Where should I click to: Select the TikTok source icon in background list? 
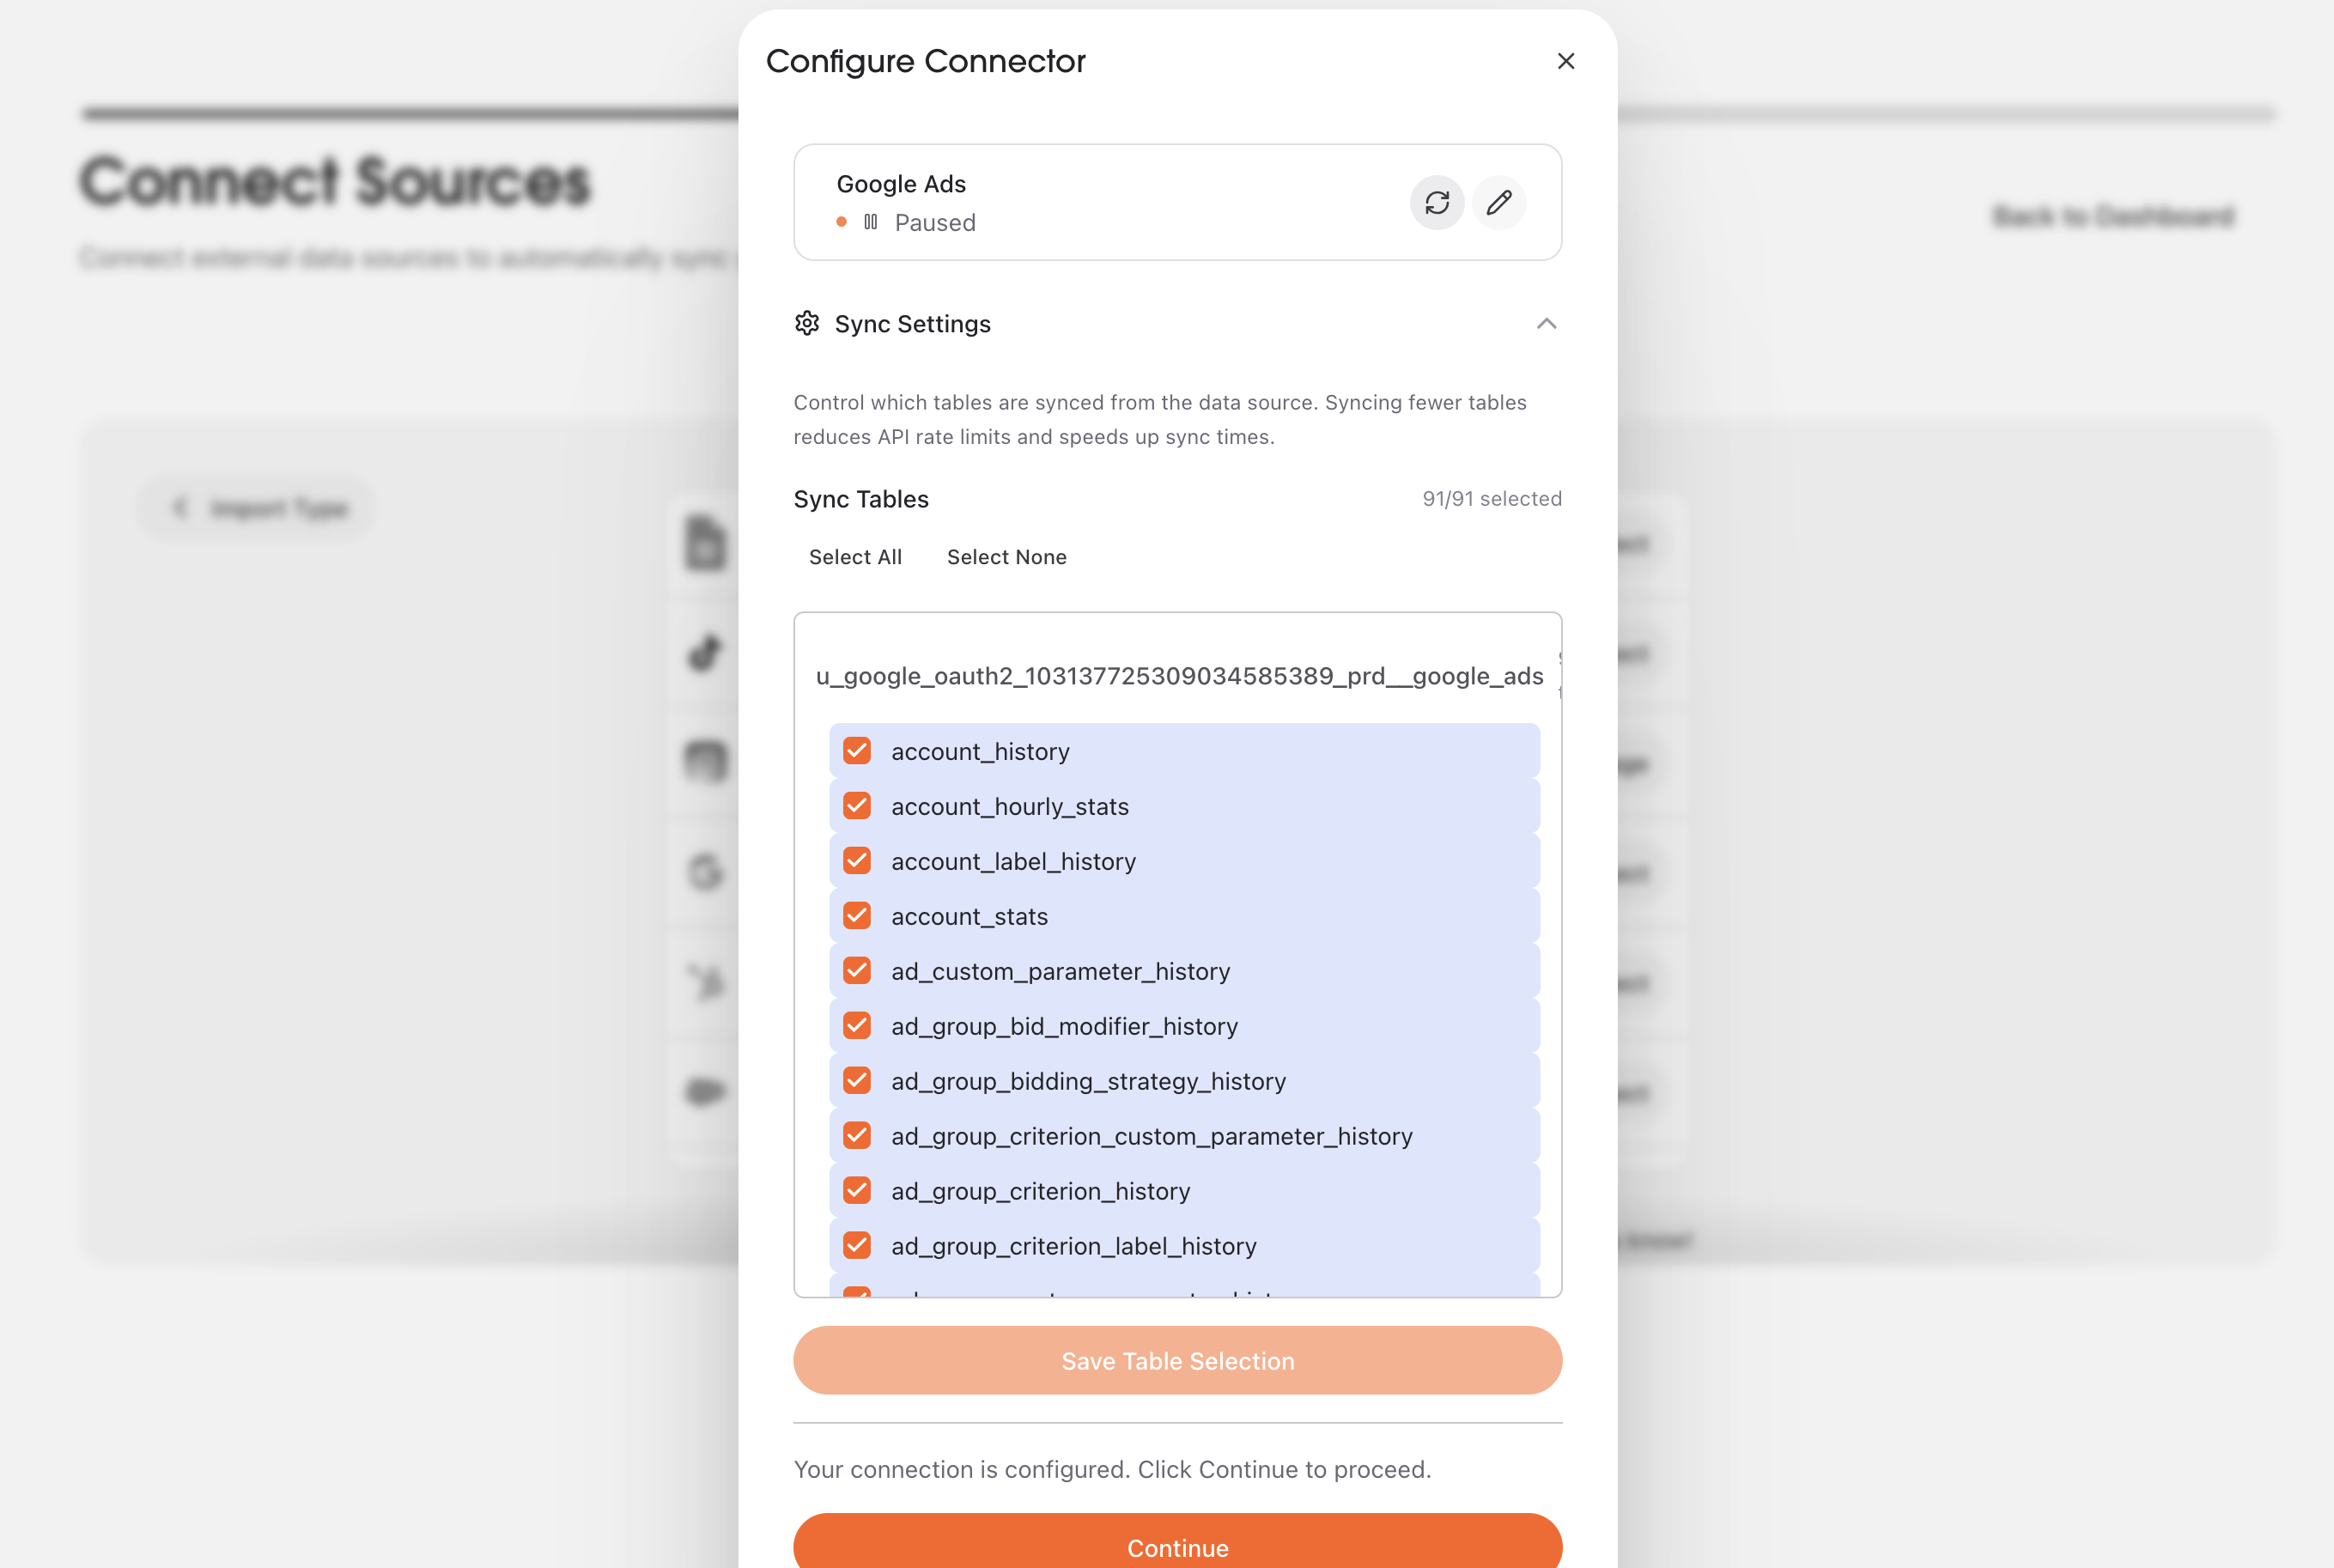point(703,653)
